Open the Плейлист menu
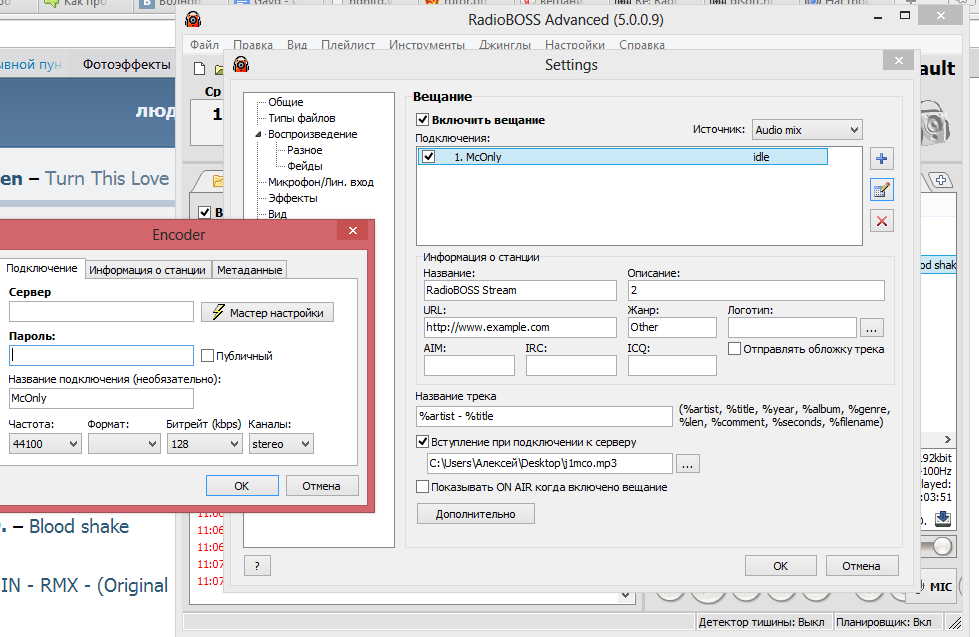Screen dimensions: 979x637 point(348,45)
